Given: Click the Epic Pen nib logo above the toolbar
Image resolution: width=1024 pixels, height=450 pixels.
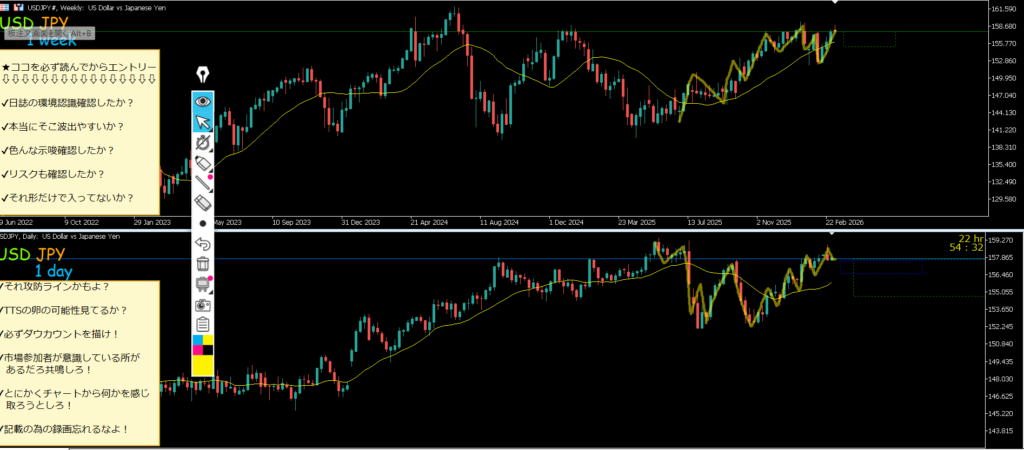Looking at the screenshot, I should point(202,74).
